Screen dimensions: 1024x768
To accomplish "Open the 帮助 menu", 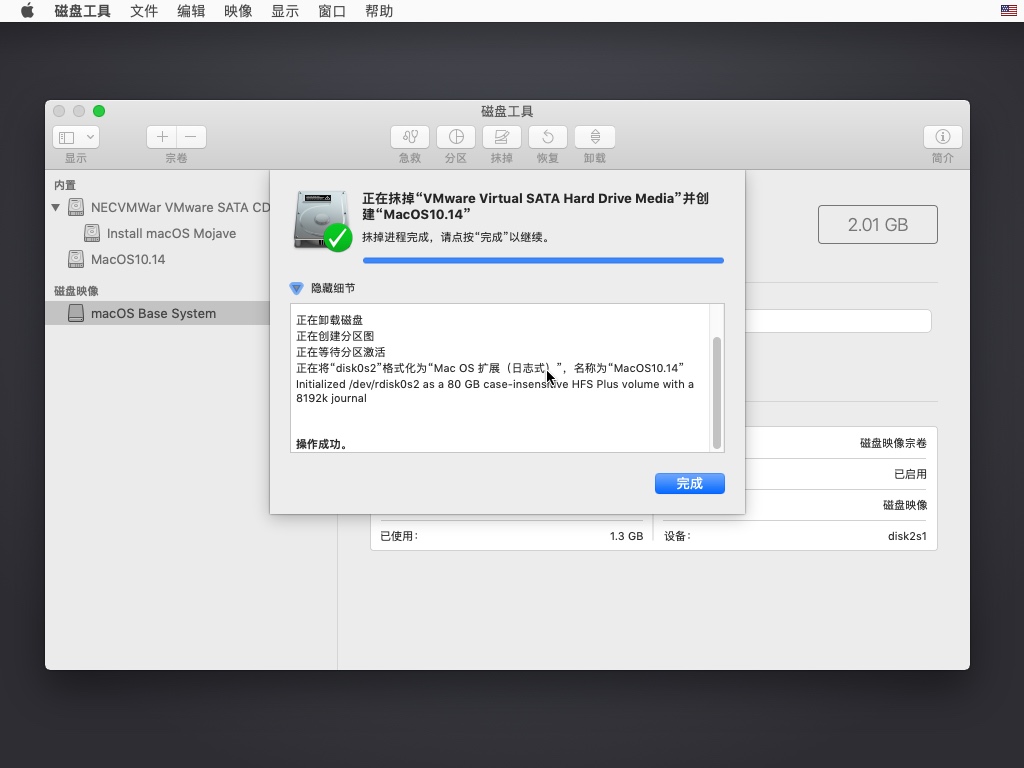I will (x=379, y=11).
